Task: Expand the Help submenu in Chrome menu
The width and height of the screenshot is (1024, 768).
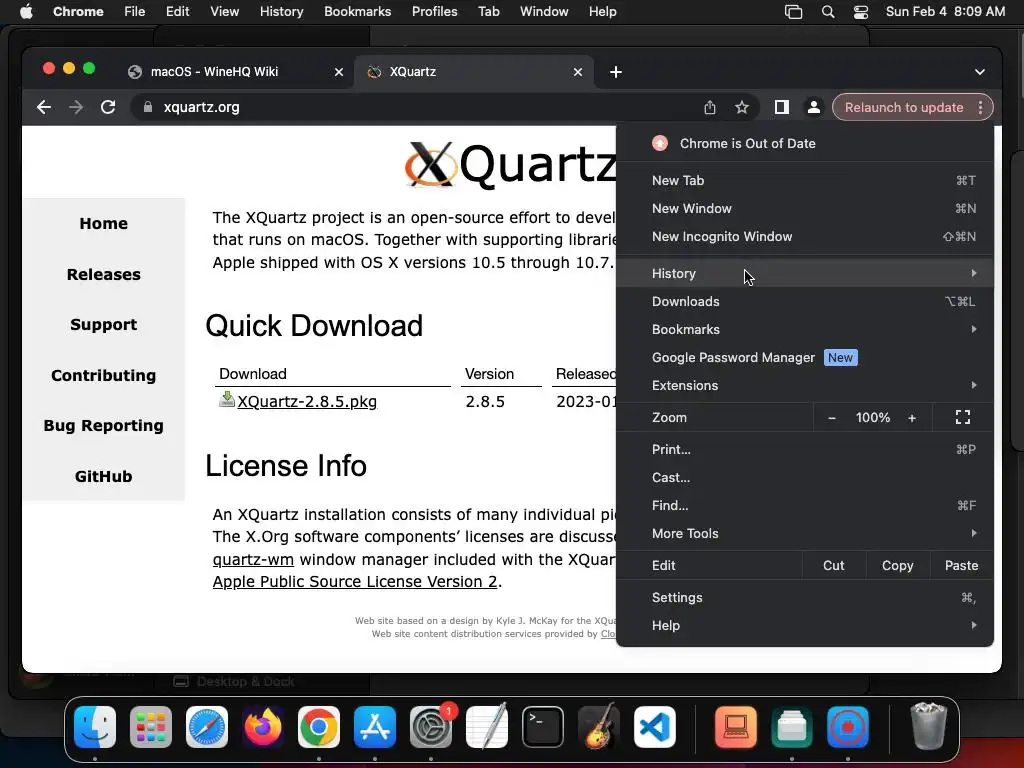Action: point(805,626)
